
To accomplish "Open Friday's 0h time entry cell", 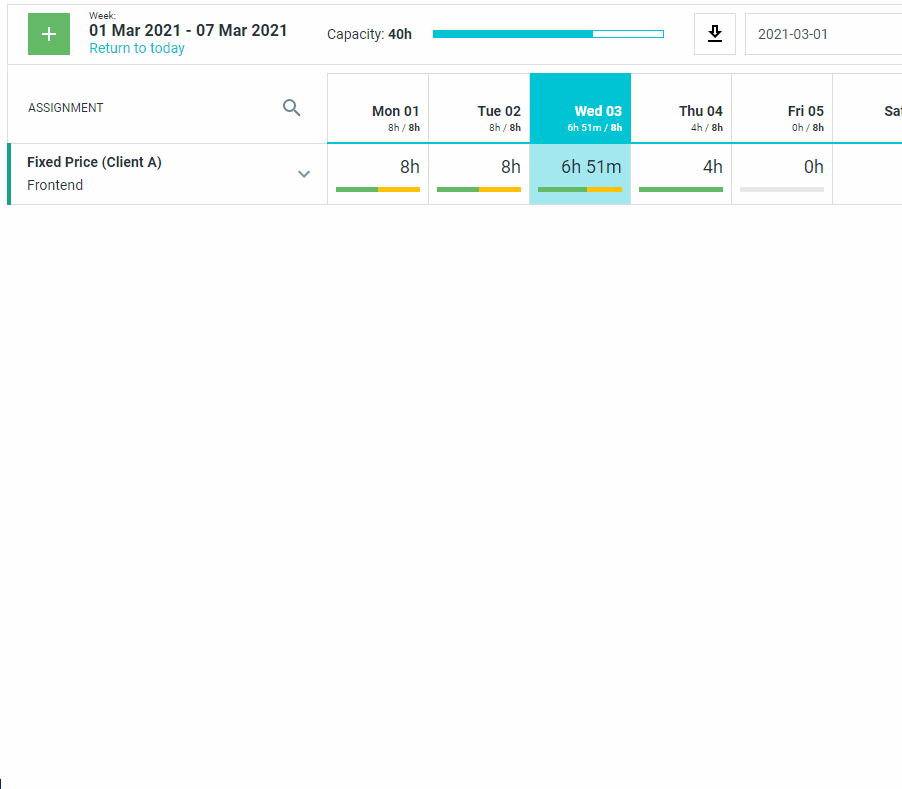I will 782,174.
